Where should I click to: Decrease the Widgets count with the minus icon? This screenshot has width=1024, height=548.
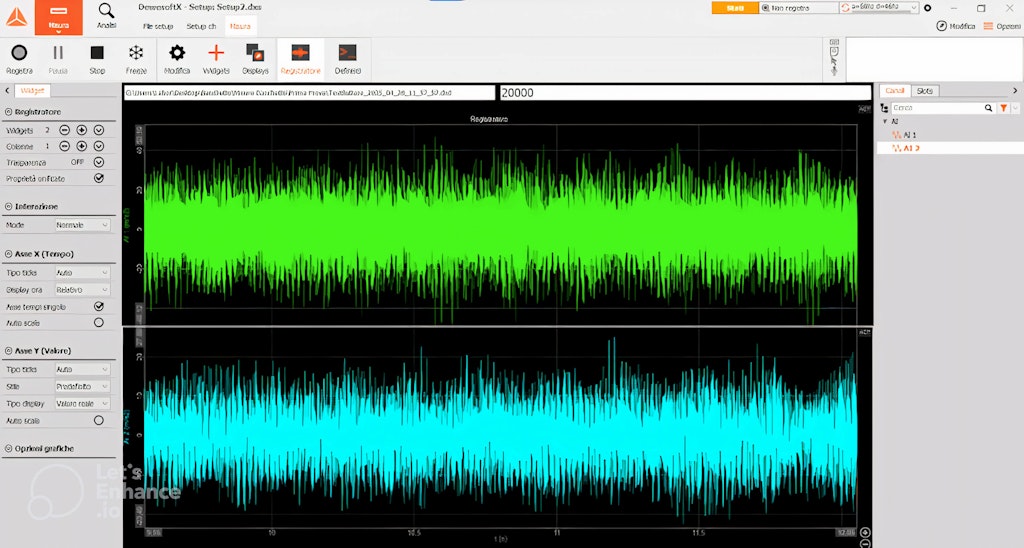point(64,130)
